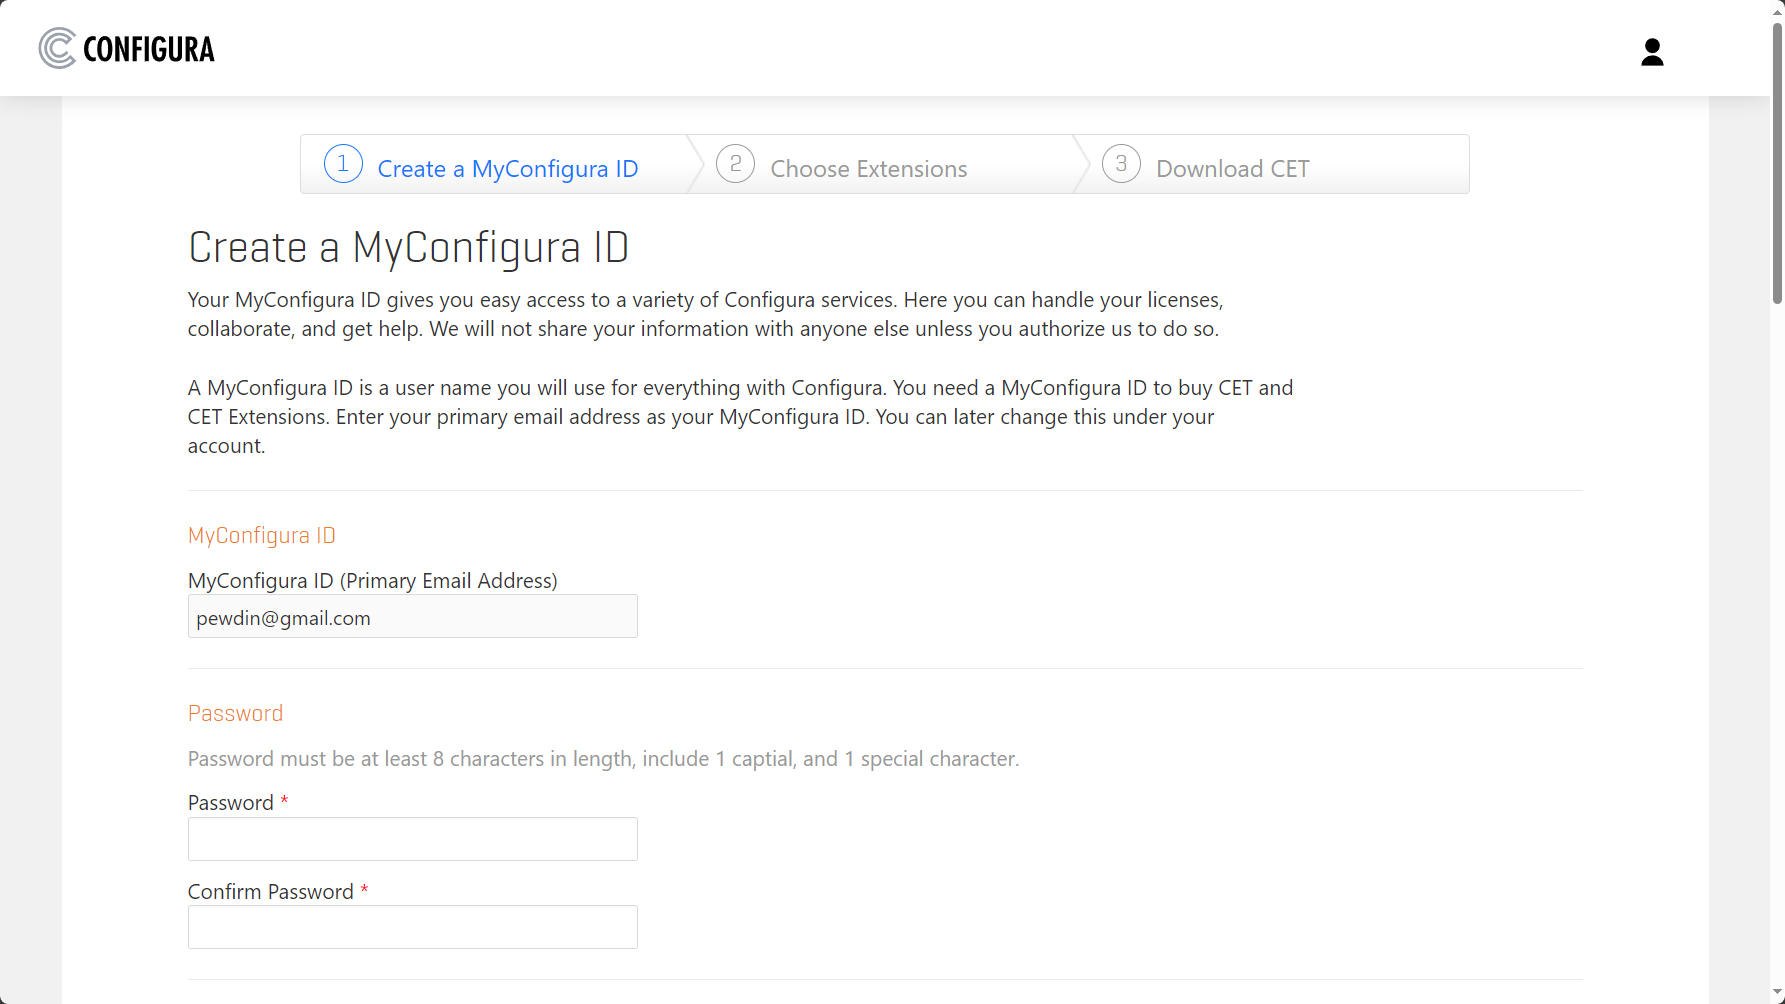Click the 'Confirm Password' label

click(x=271, y=892)
